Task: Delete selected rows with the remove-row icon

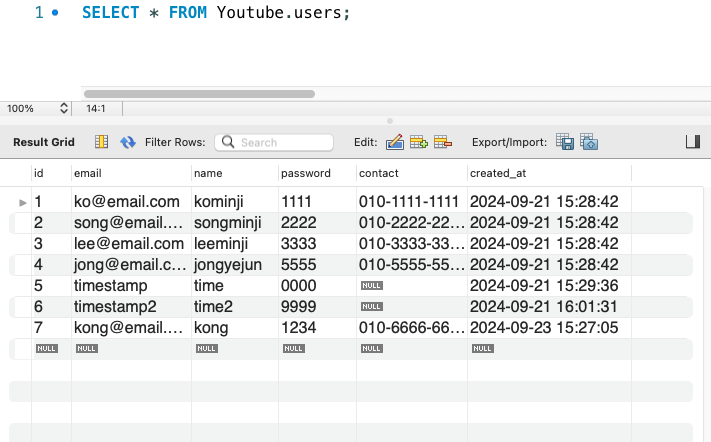Action: (443, 142)
